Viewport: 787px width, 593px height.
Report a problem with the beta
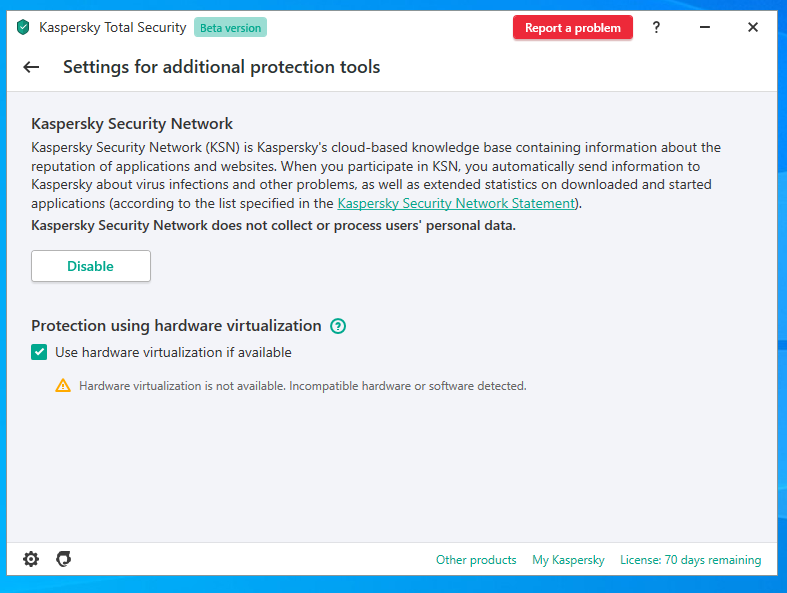(x=572, y=28)
